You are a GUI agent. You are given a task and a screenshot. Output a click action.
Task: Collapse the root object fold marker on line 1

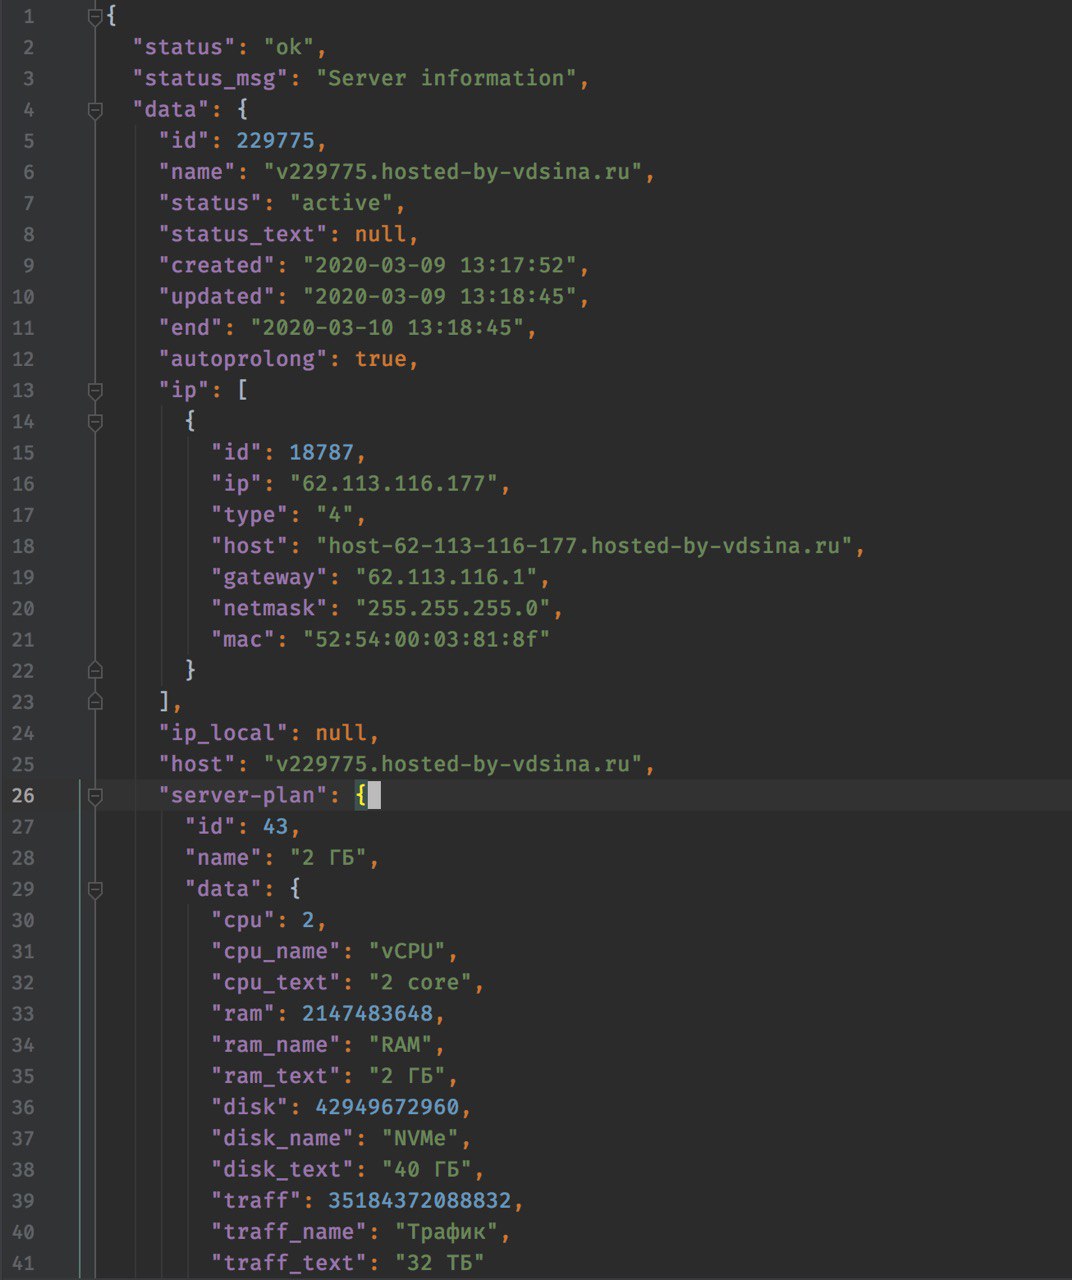point(95,16)
